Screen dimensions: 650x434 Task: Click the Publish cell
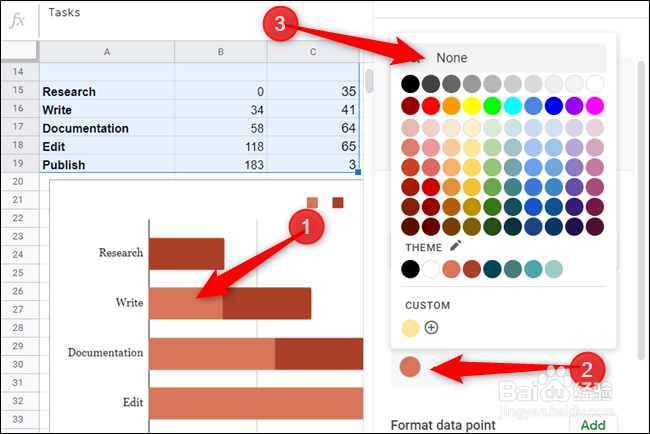coord(107,164)
